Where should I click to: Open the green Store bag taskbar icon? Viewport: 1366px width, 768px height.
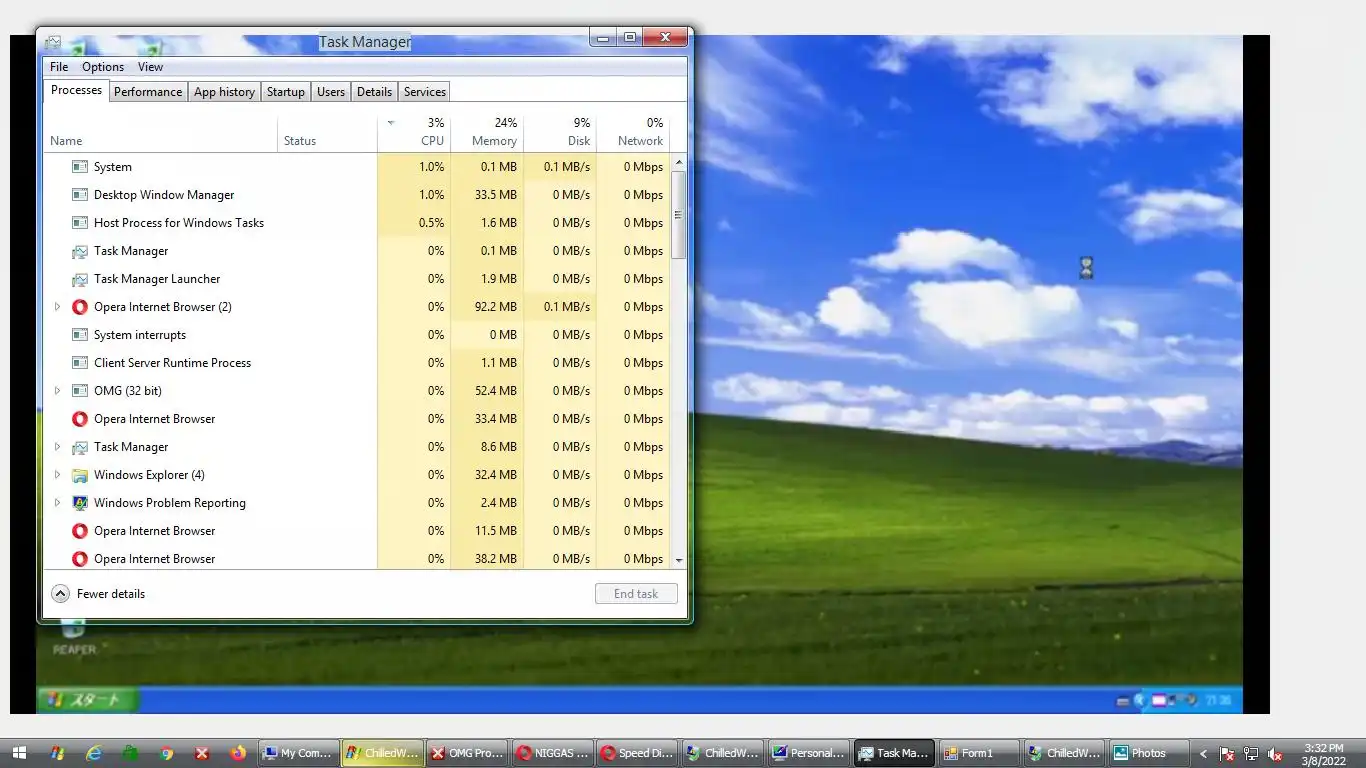(x=131, y=753)
